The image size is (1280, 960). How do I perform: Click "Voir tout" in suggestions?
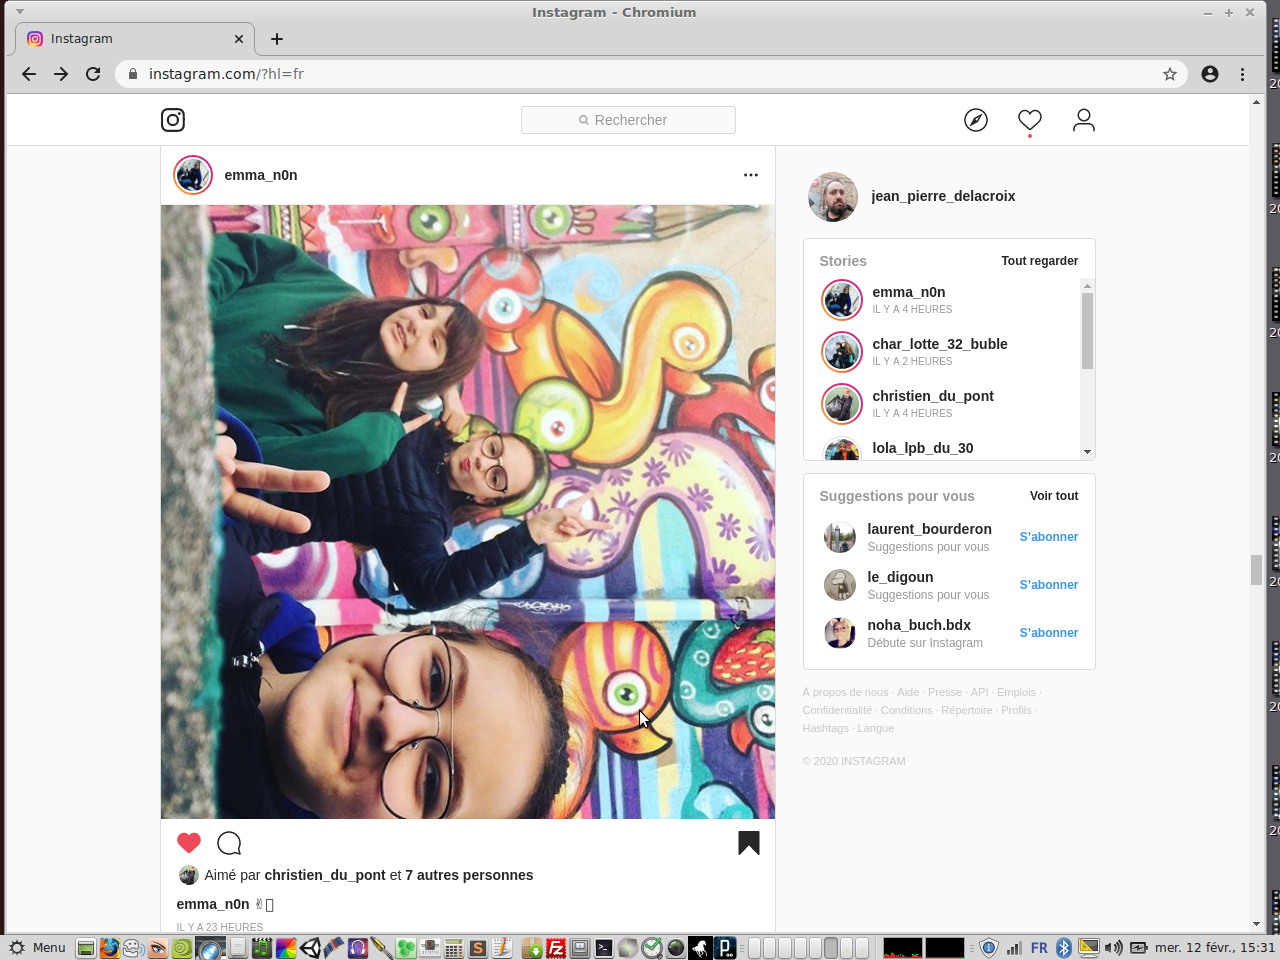[1054, 496]
